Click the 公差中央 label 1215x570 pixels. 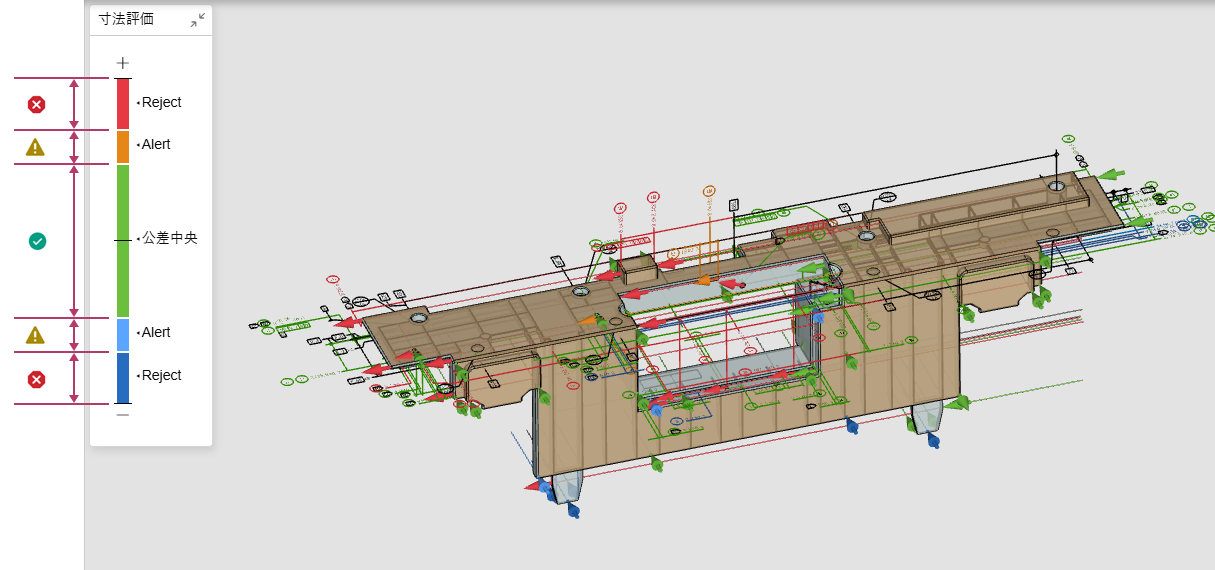click(169, 238)
